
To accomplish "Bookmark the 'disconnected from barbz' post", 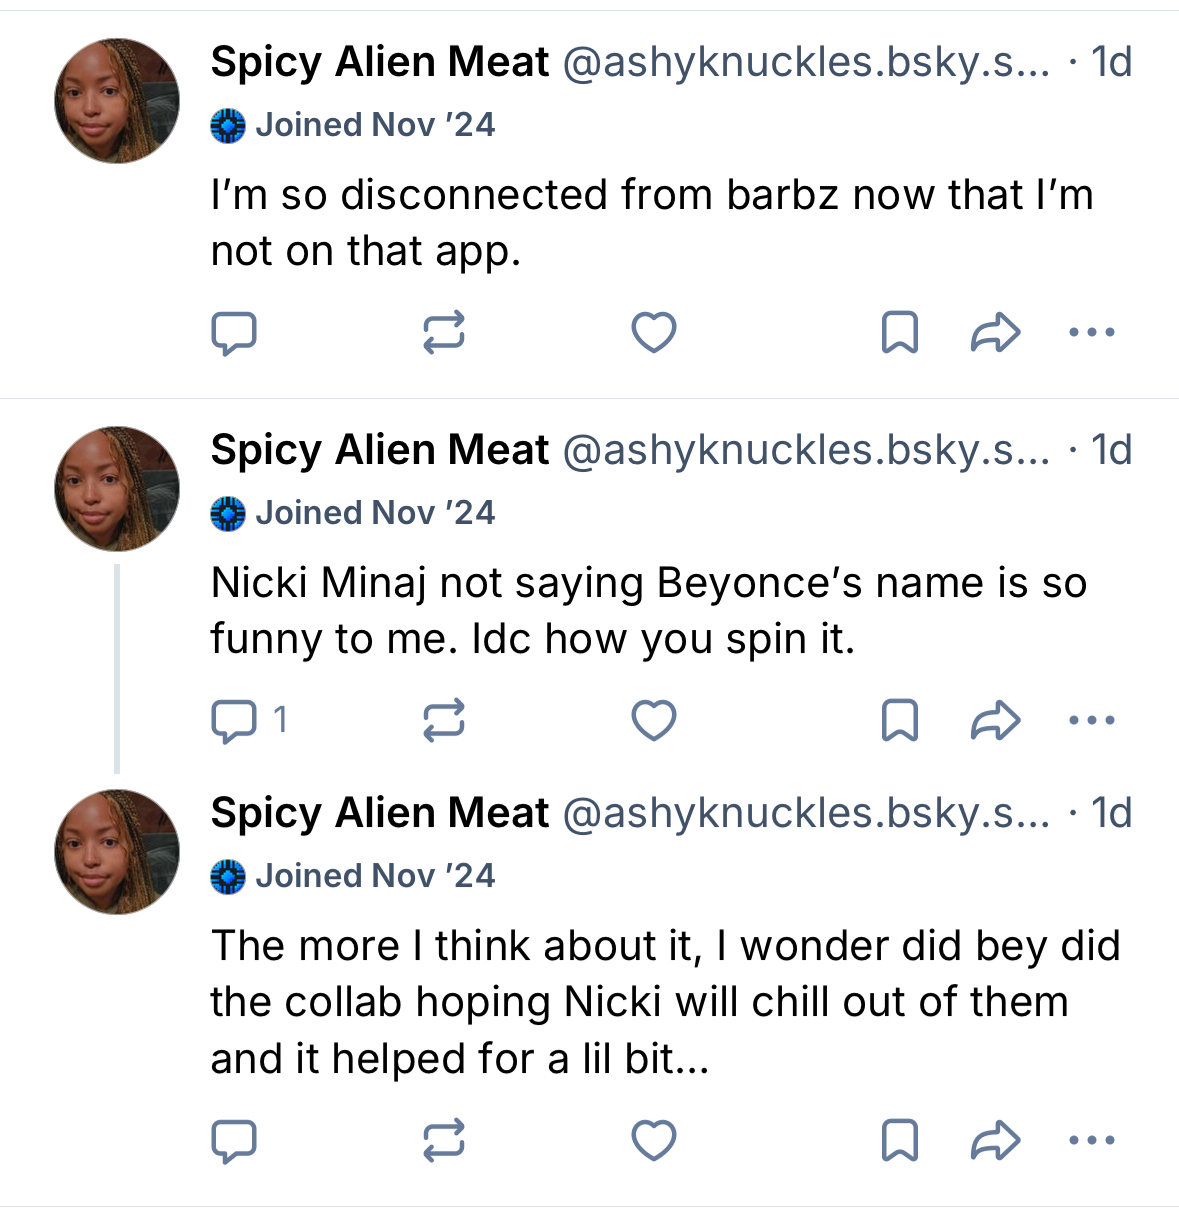I will (900, 333).
